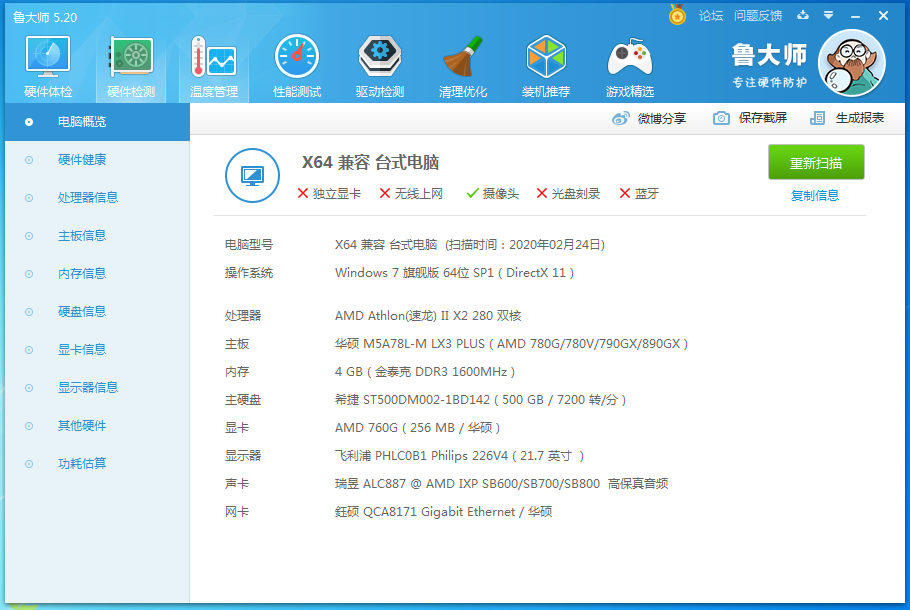Click 飞利浦 Philips 226V4 monitor value
Screen dimensions: 910x610
point(459,456)
